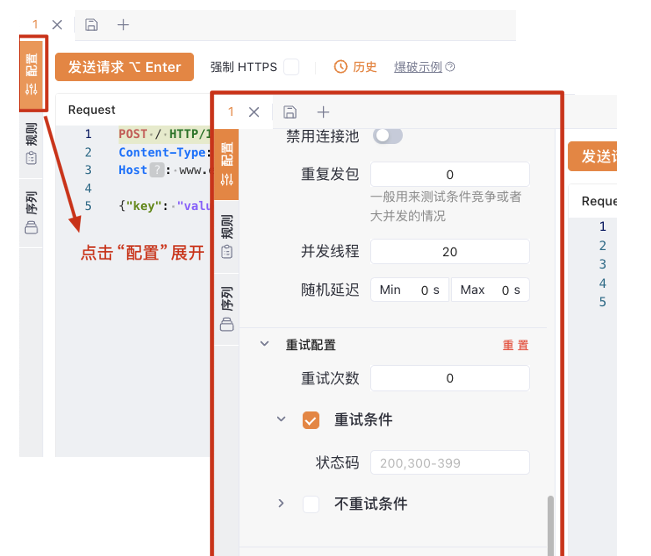This screenshot has height=556, width=651.
Task: Click the 重复发包 input field
Action: 450,174
